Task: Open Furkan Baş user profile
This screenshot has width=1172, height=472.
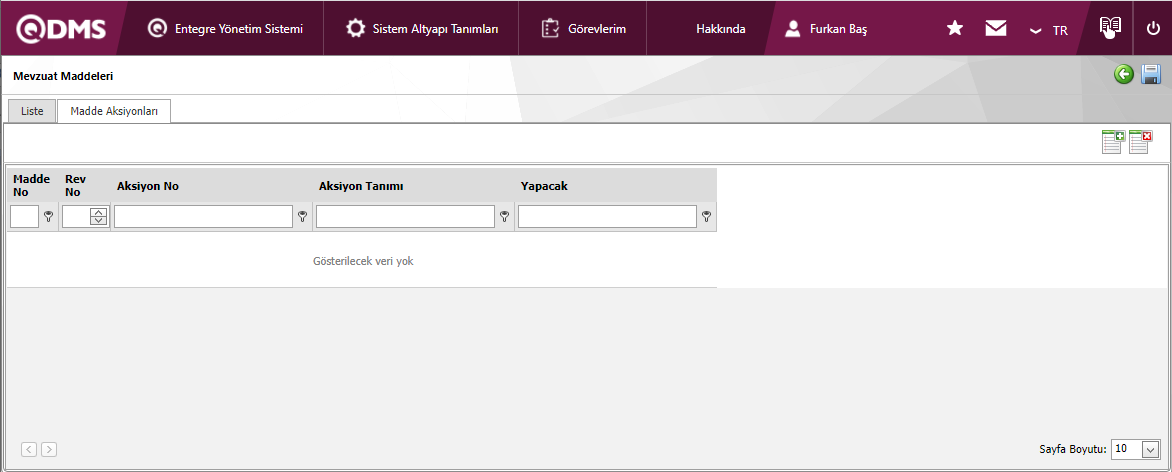Action: (825, 29)
